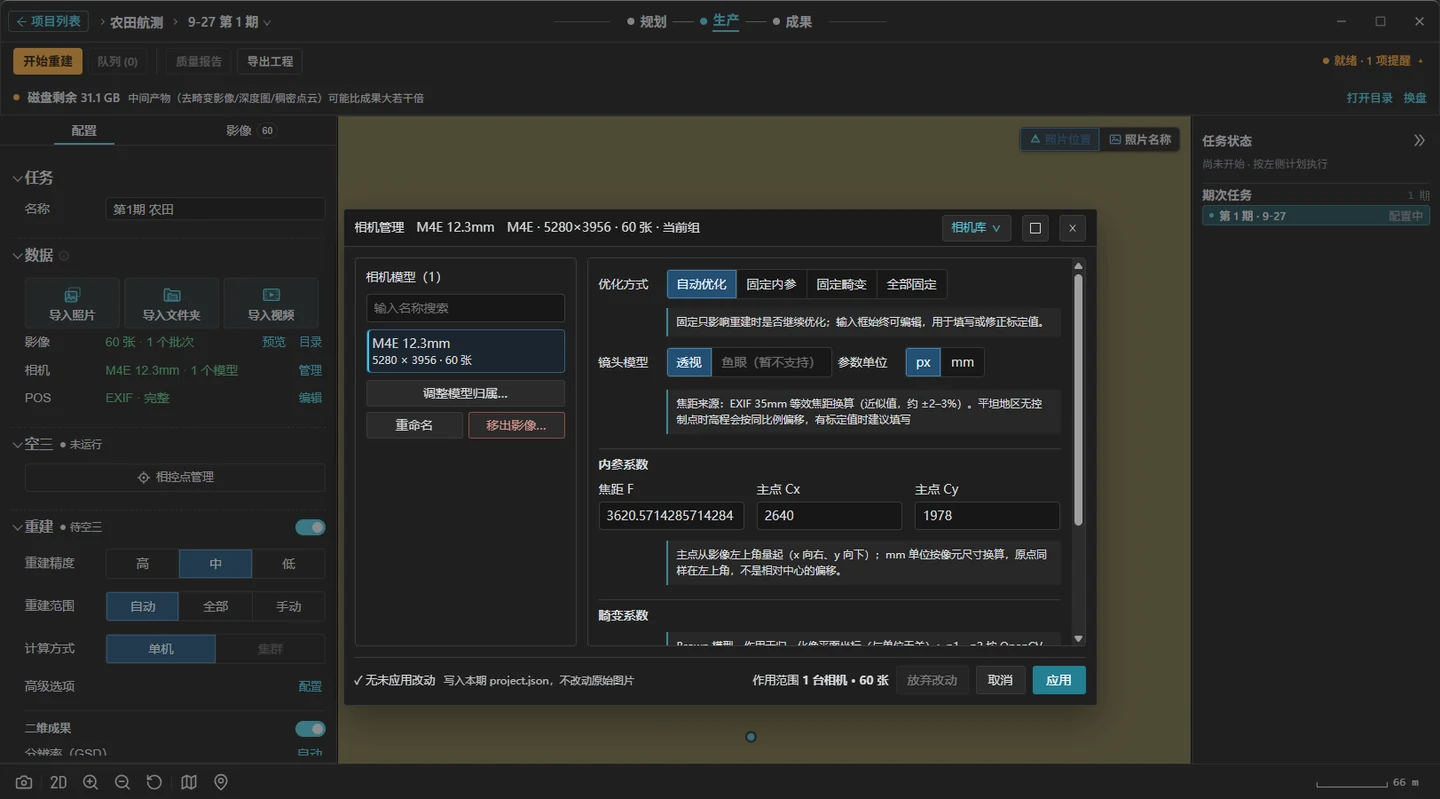Go to the 成果 stage
Image resolution: width=1440 pixels, height=799 pixels.
tap(792, 22)
